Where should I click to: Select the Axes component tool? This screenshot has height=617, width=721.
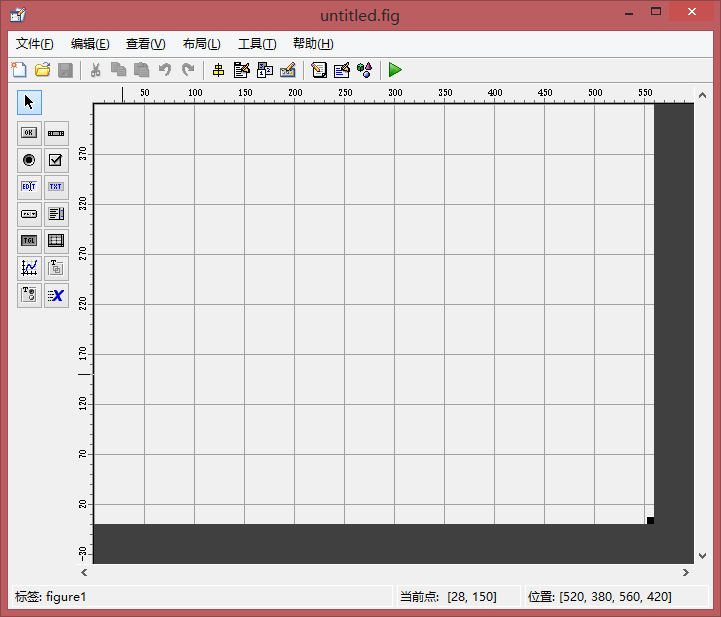click(29, 267)
